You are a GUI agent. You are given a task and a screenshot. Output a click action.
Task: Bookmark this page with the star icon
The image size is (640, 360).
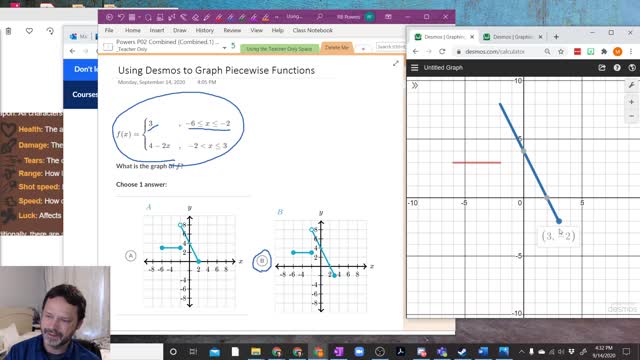[x=561, y=51]
